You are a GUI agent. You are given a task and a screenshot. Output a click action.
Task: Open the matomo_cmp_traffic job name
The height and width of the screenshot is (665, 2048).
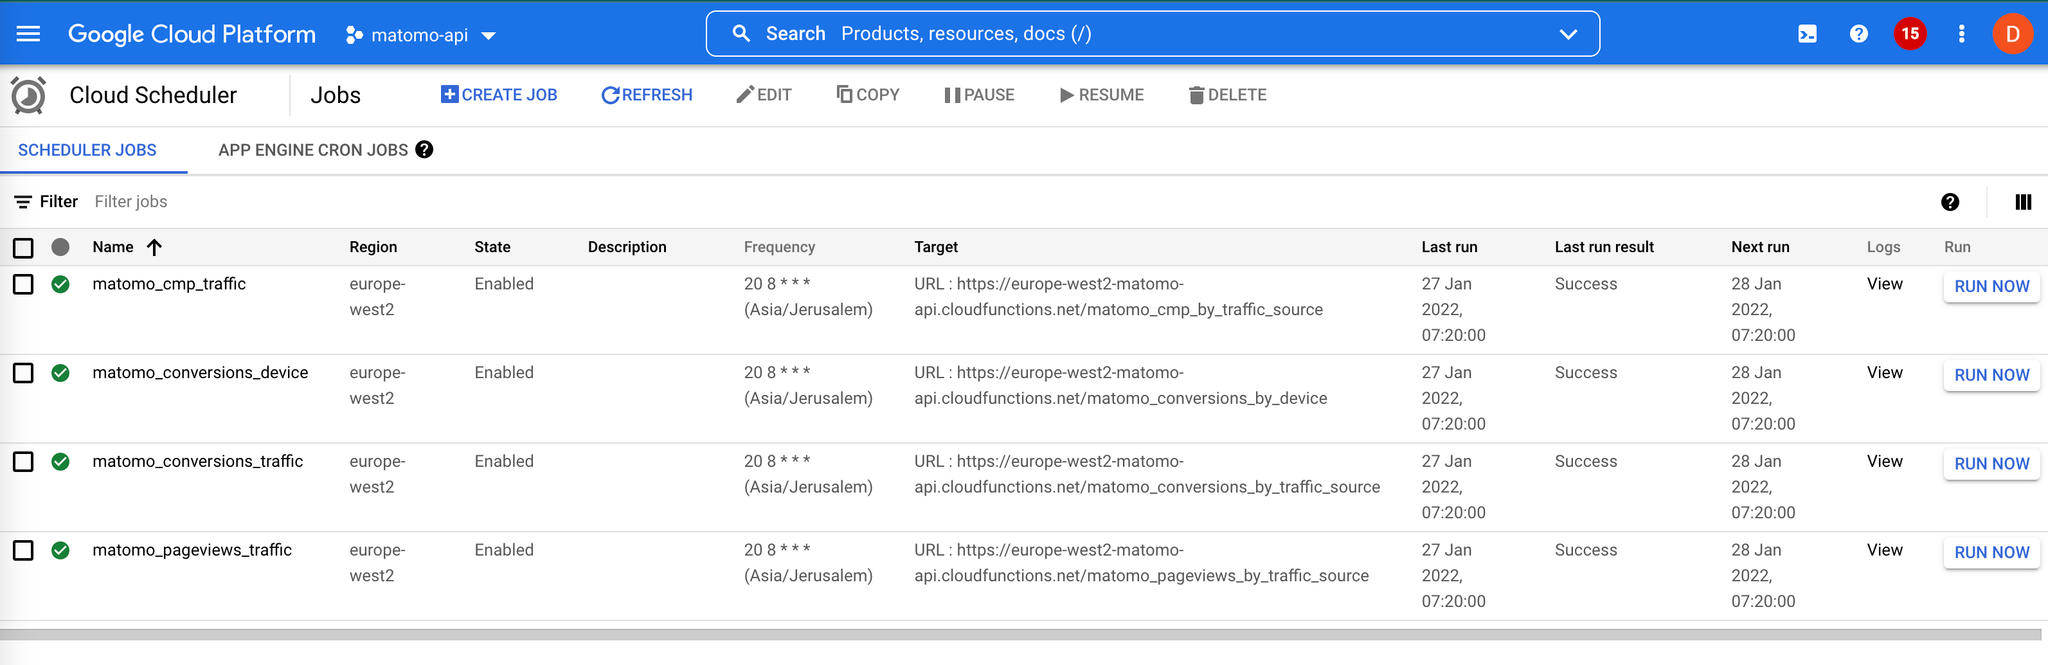(169, 284)
